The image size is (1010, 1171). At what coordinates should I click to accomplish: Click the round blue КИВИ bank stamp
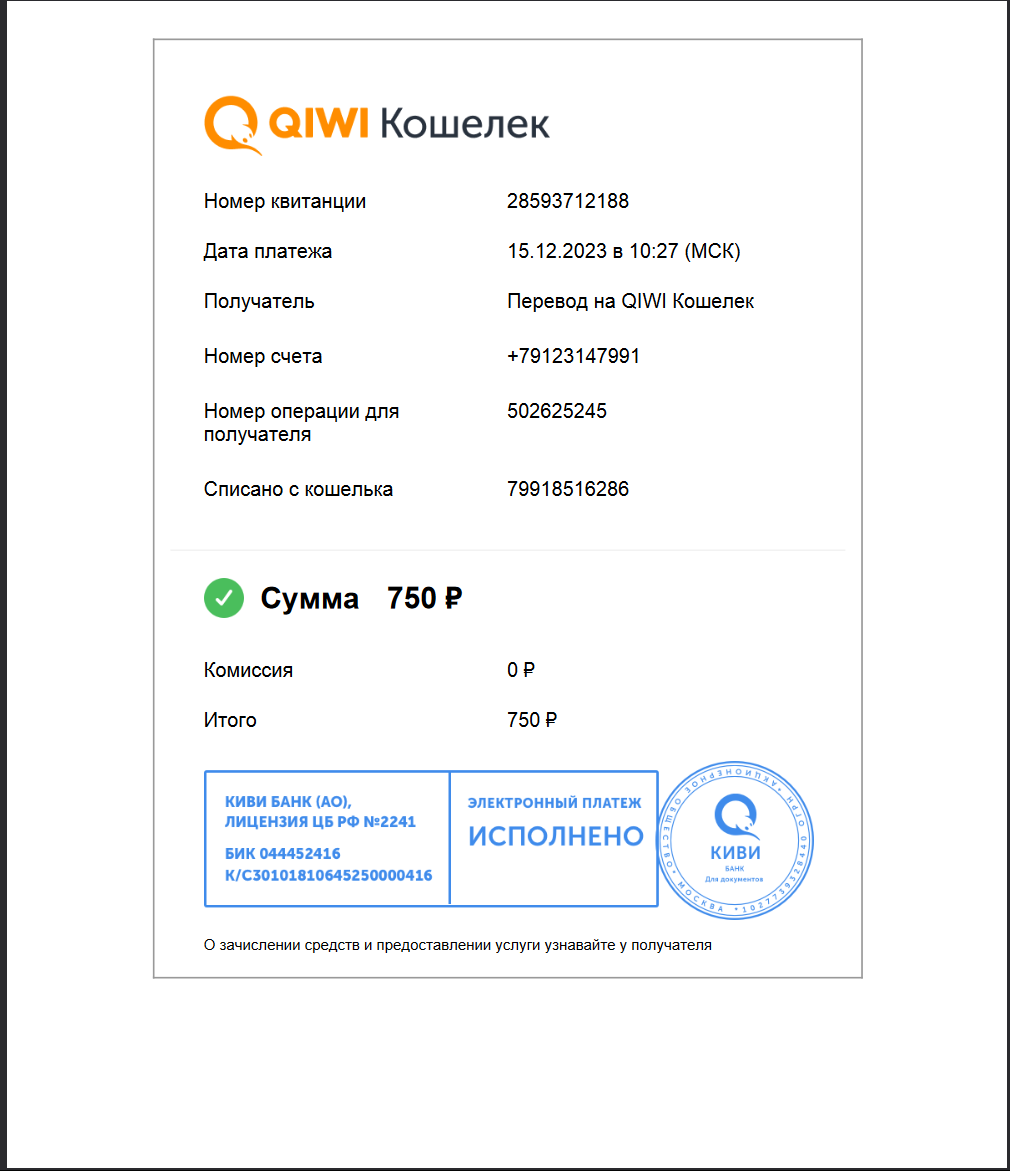pos(735,840)
